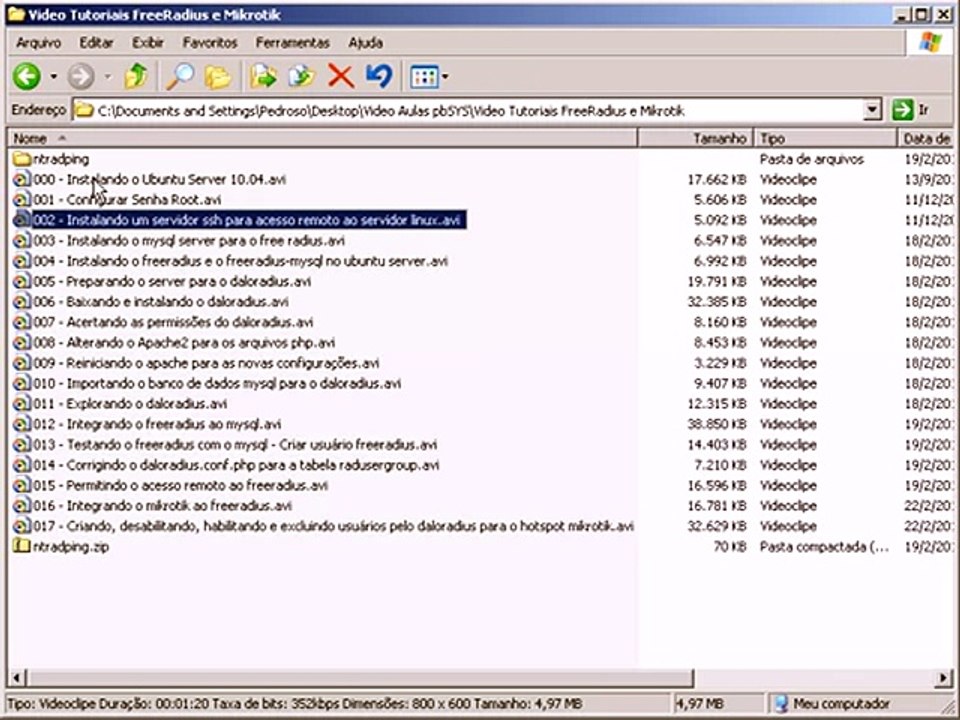Click the Copy To folder icon

(301, 77)
